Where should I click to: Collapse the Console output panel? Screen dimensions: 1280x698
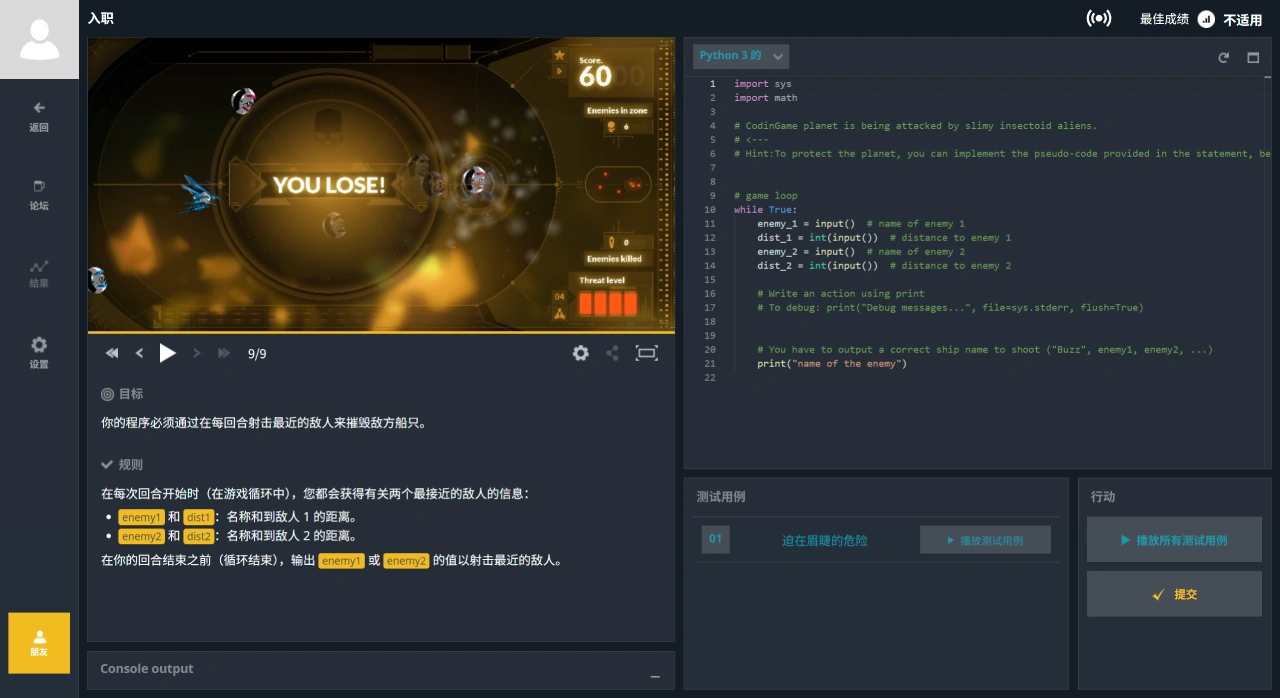click(x=655, y=676)
